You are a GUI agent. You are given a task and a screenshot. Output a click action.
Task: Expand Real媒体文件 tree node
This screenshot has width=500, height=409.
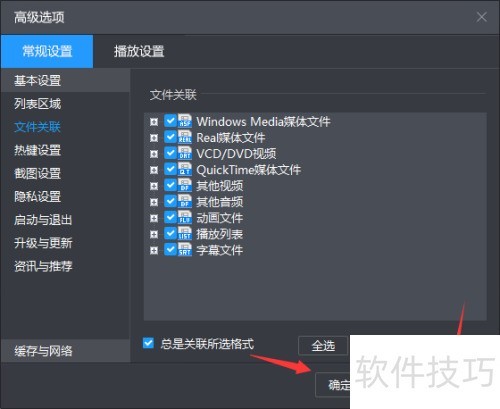pyautogui.click(x=154, y=138)
